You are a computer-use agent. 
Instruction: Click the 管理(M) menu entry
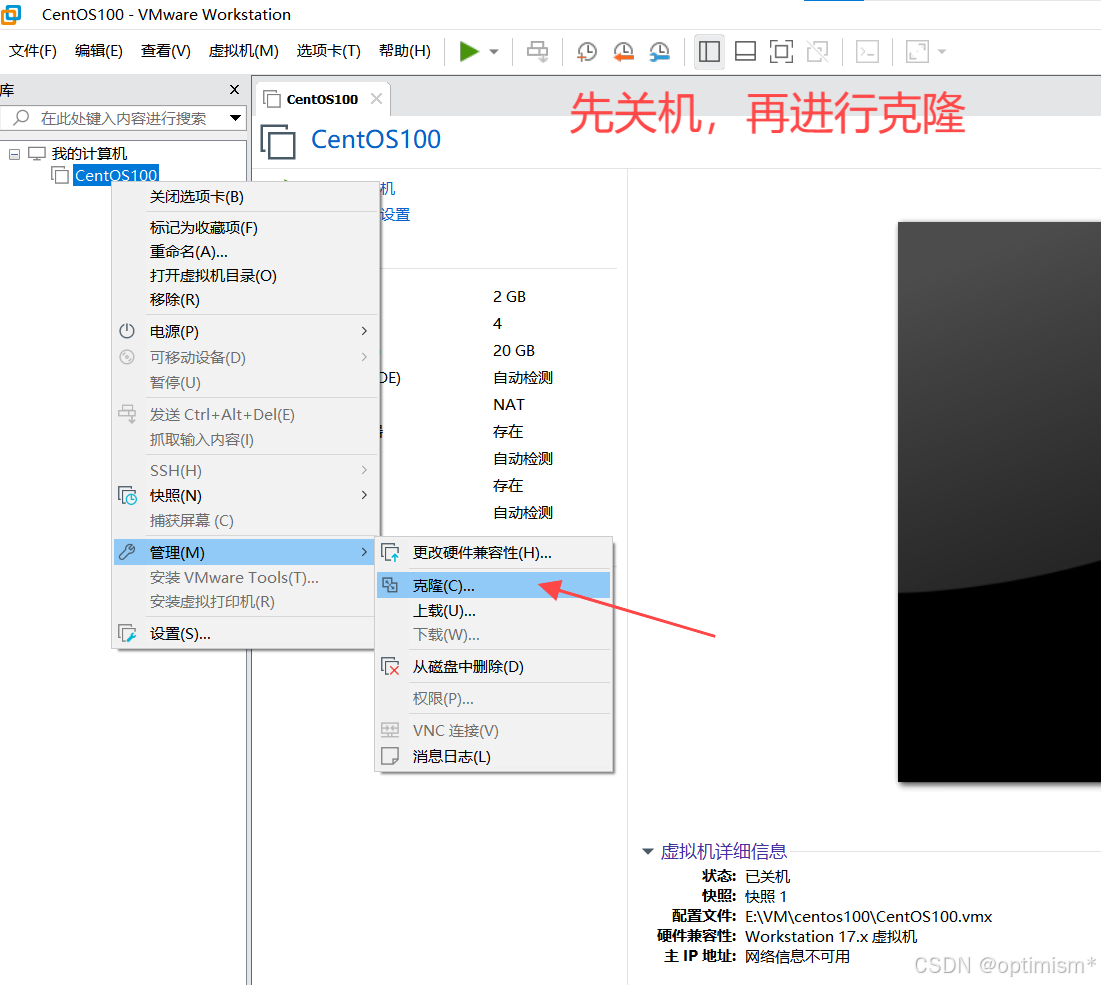click(x=246, y=553)
